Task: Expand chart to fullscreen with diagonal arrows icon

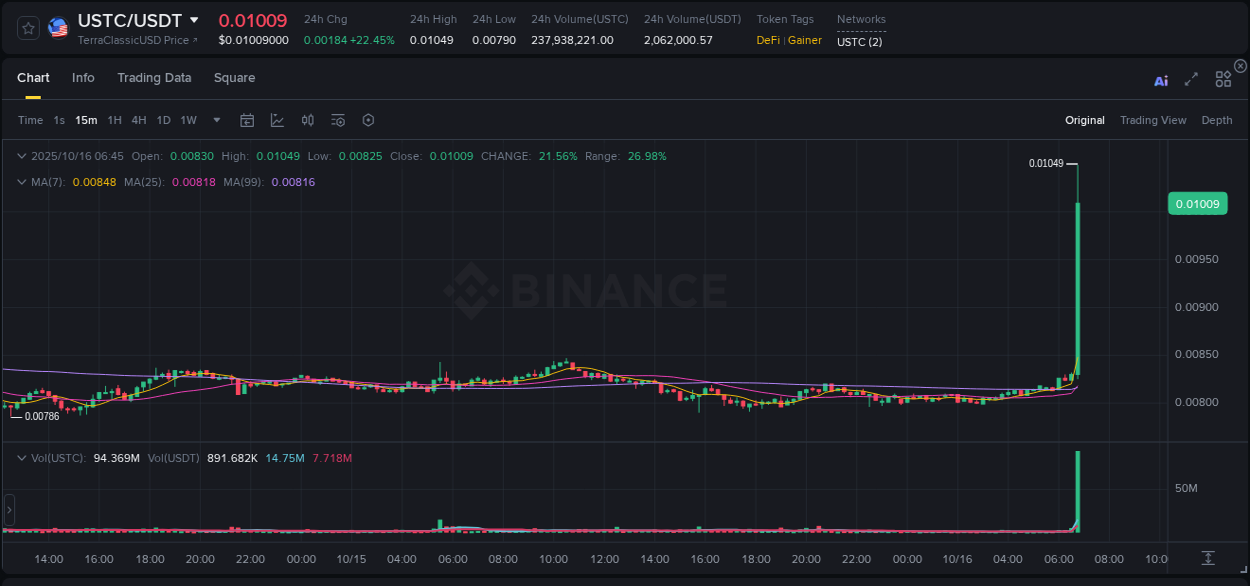Action: (1191, 81)
